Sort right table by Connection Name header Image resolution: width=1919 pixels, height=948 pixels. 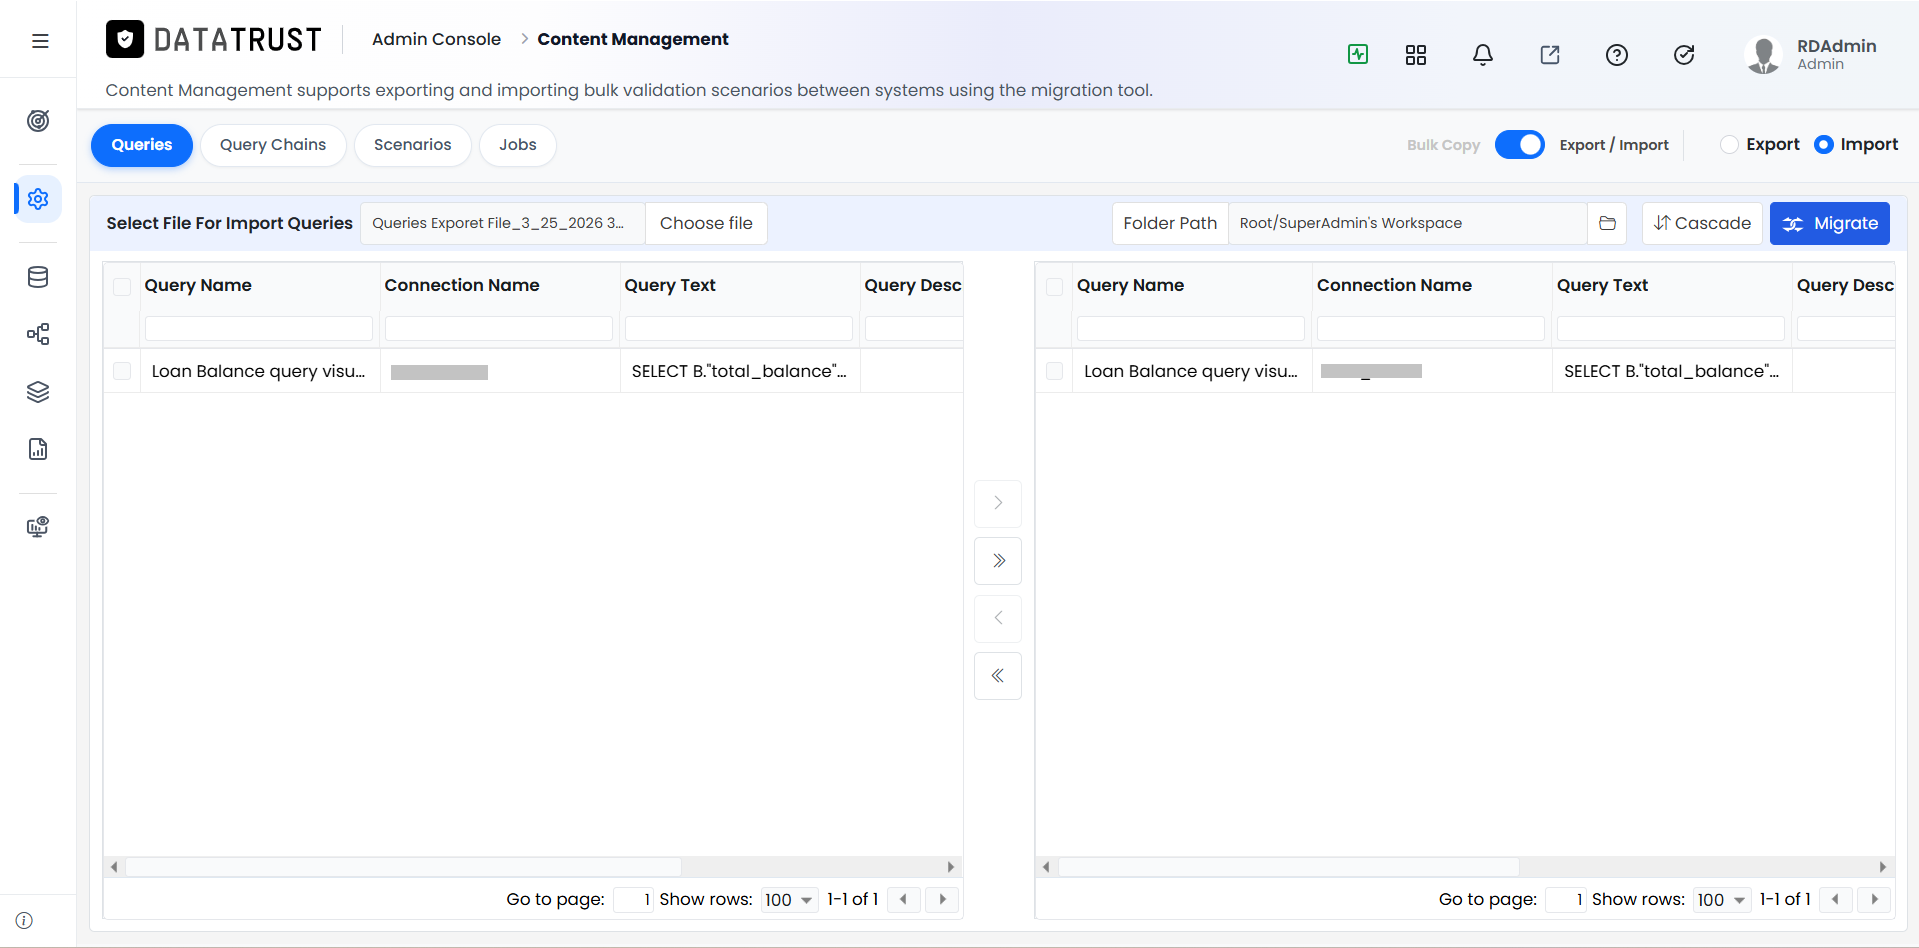click(1394, 285)
